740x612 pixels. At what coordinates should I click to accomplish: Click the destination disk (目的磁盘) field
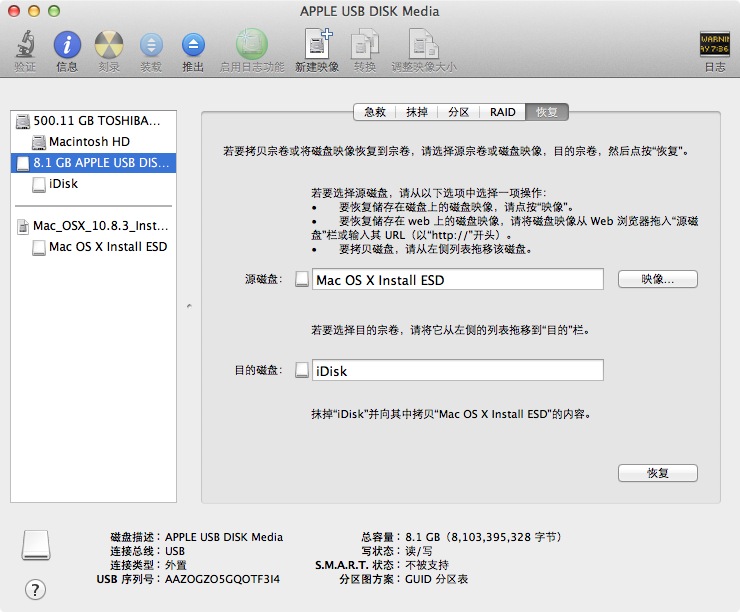coord(457,370)
